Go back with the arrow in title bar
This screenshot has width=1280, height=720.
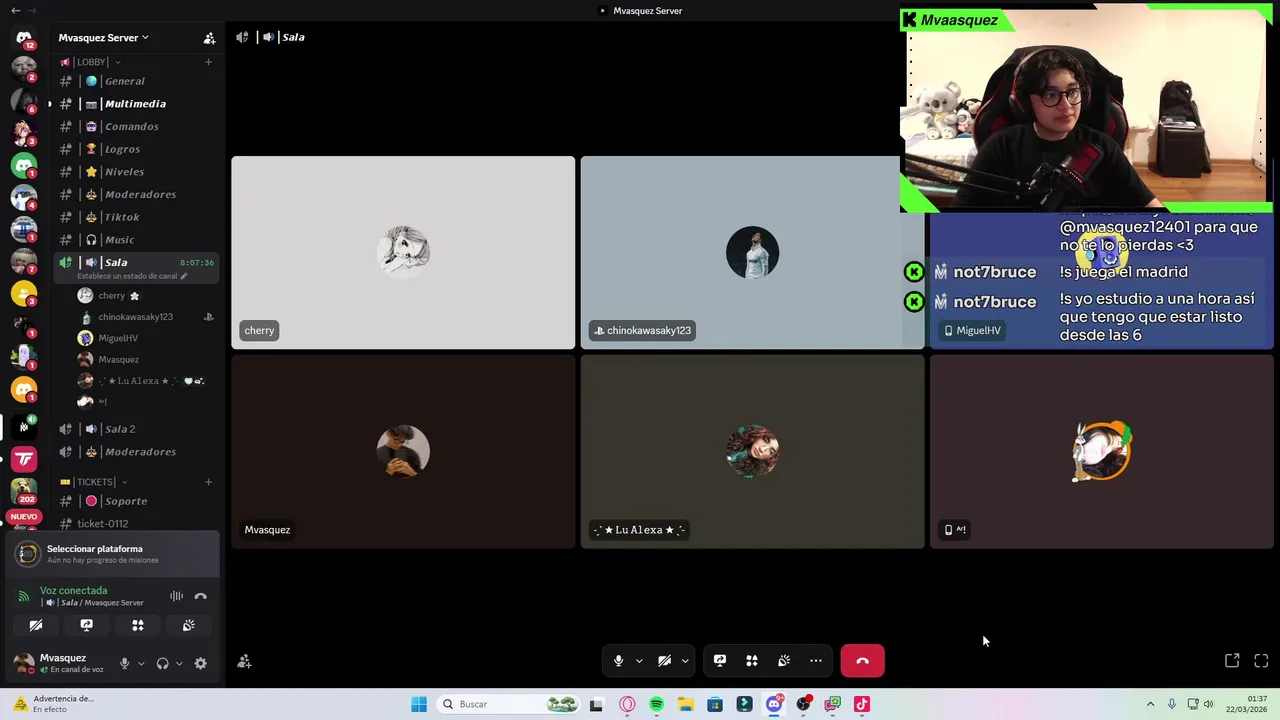[x=15, y=10]
